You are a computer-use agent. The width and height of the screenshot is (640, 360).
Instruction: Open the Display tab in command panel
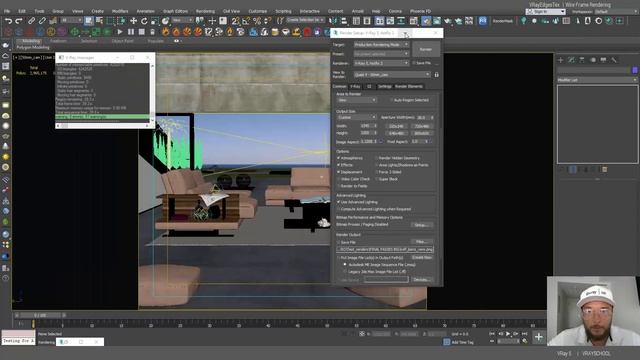tap(603, 60)
